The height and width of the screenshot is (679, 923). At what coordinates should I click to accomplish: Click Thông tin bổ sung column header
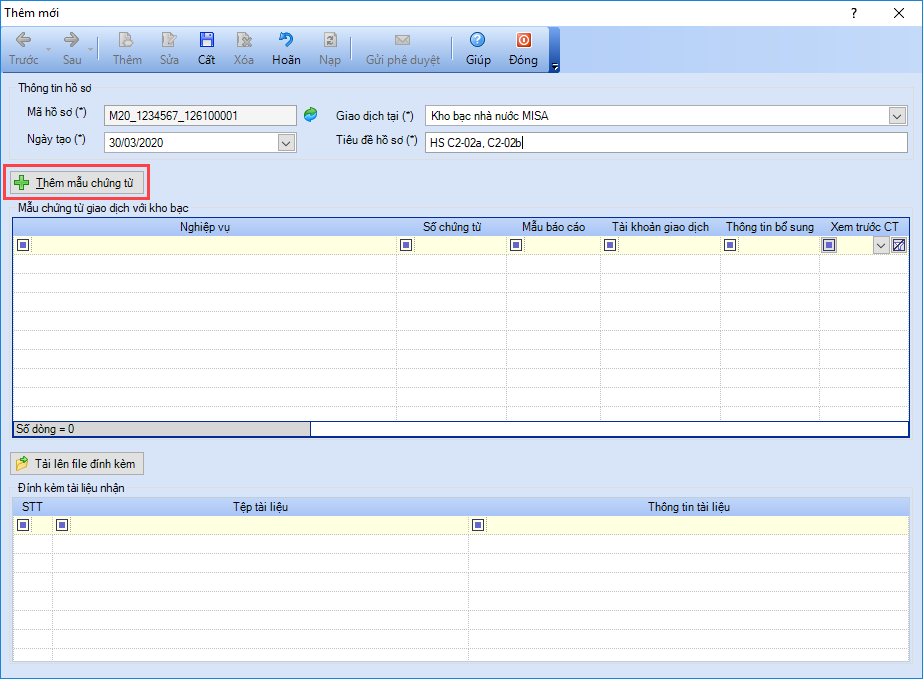pos(770,227)
